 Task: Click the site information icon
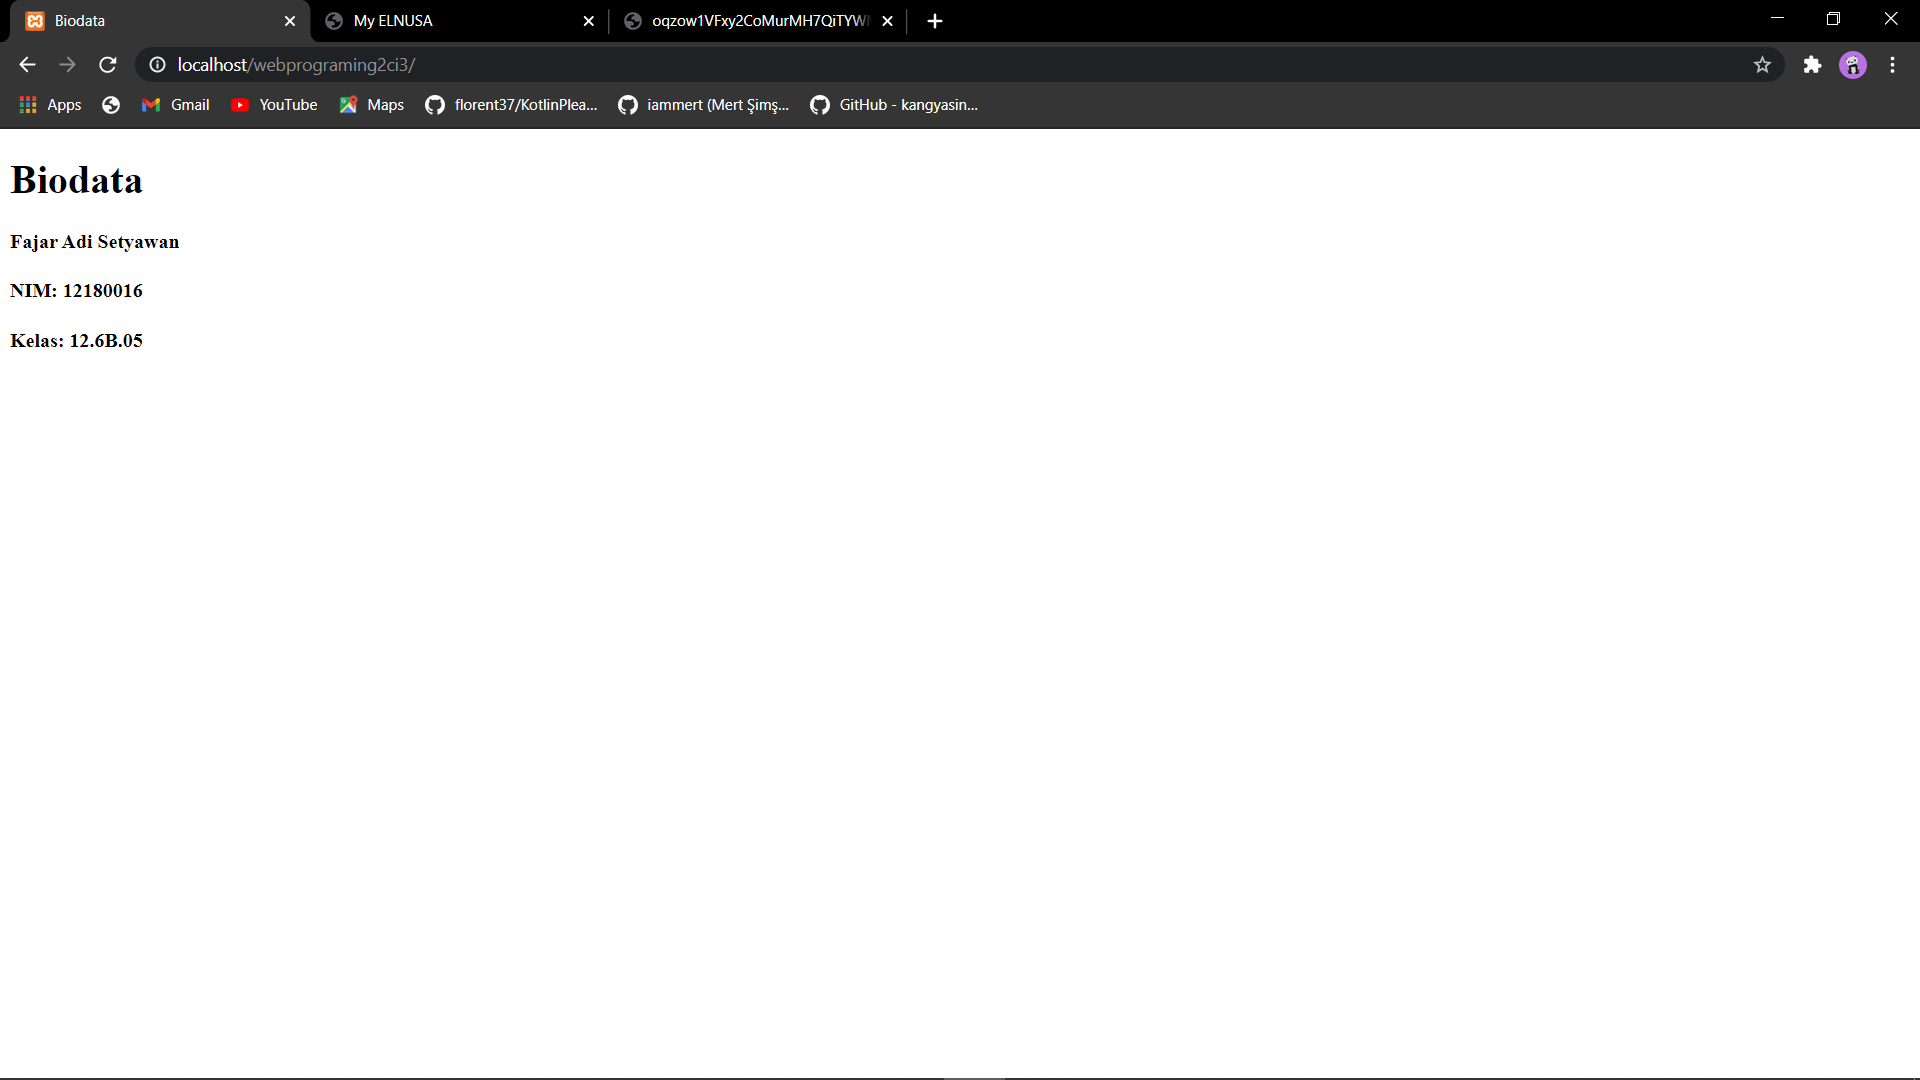157,65
